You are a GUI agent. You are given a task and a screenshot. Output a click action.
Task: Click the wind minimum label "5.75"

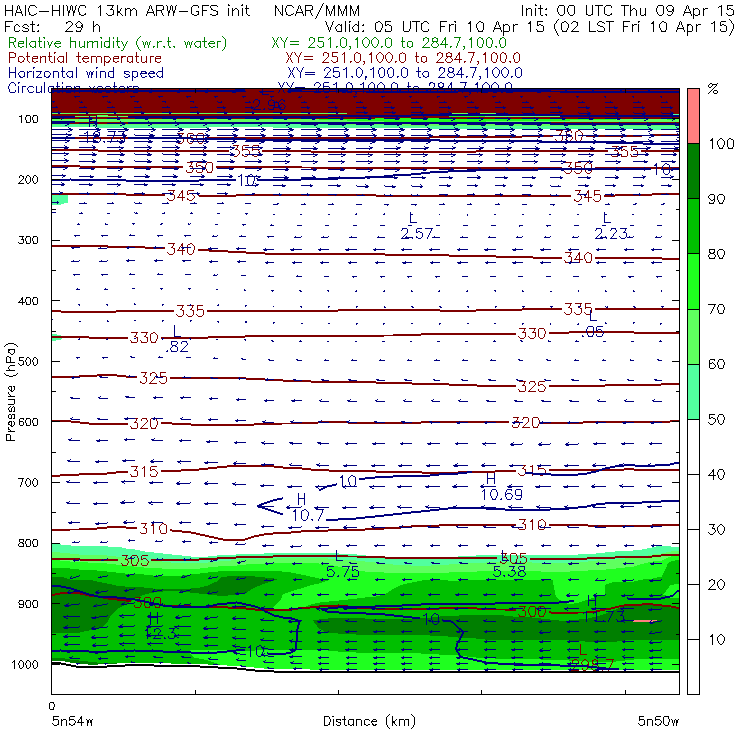point(343,572)
